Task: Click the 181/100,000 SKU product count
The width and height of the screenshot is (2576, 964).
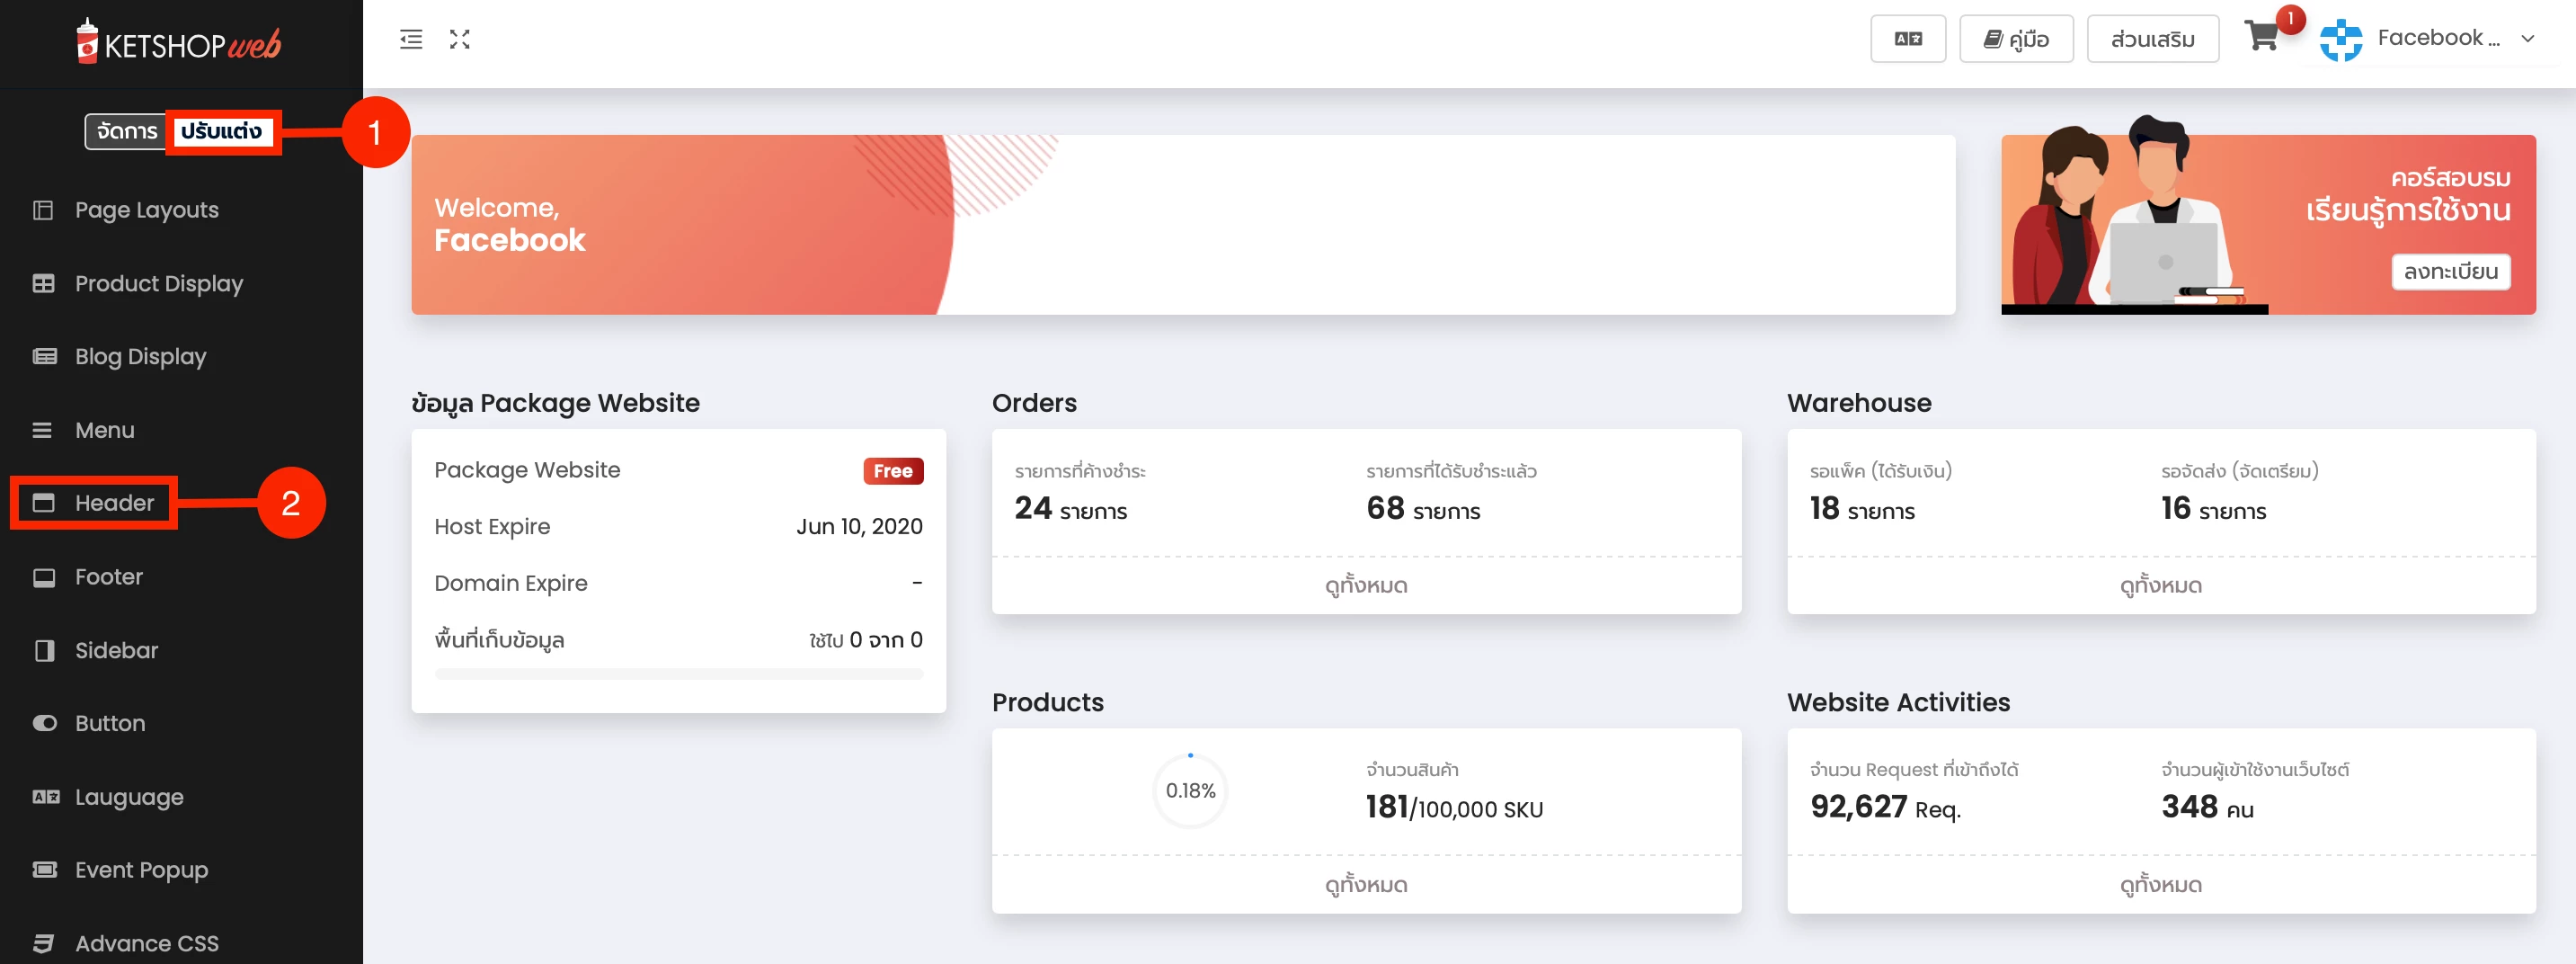Action: click(x=1454, y=807)
